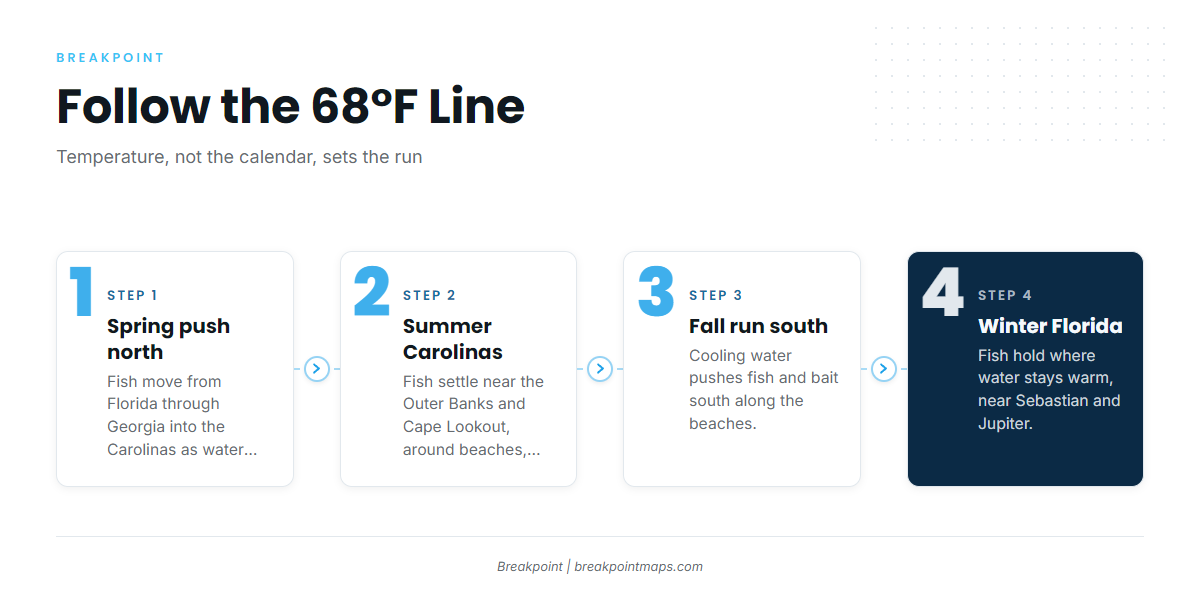This screenshot has height=600, width=1200.
Task: Click the STEP 4 label
Action: (1005, 295)
